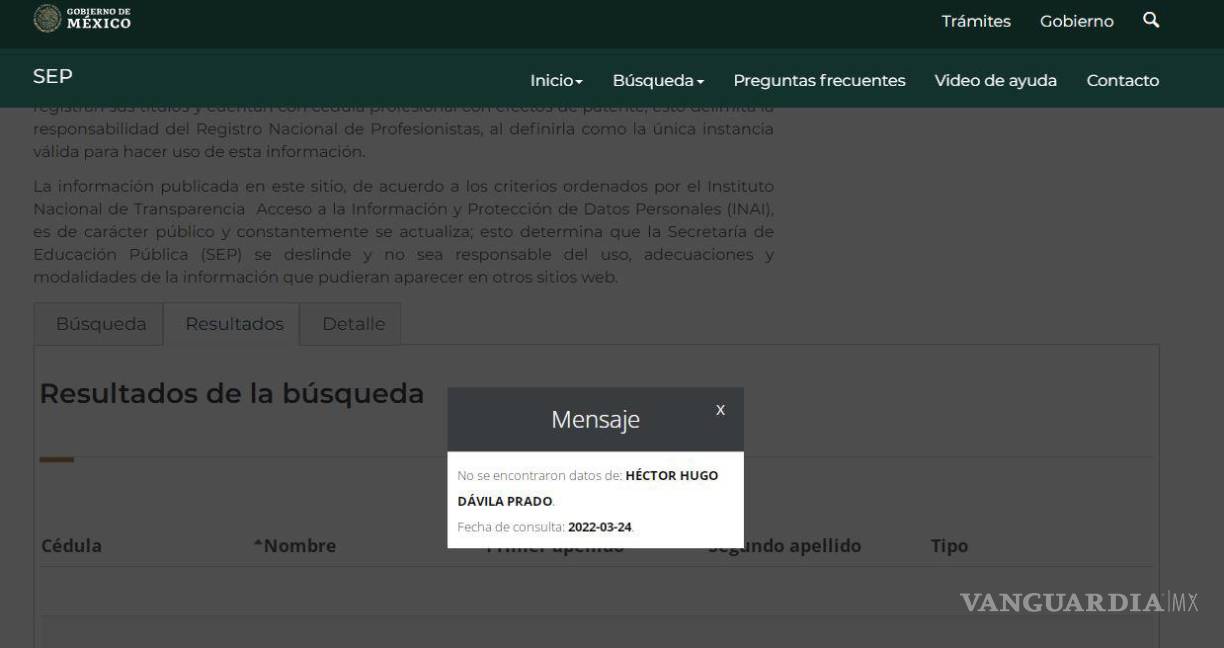
Task: Click the Tipo column header
Action: pos(949,546)
